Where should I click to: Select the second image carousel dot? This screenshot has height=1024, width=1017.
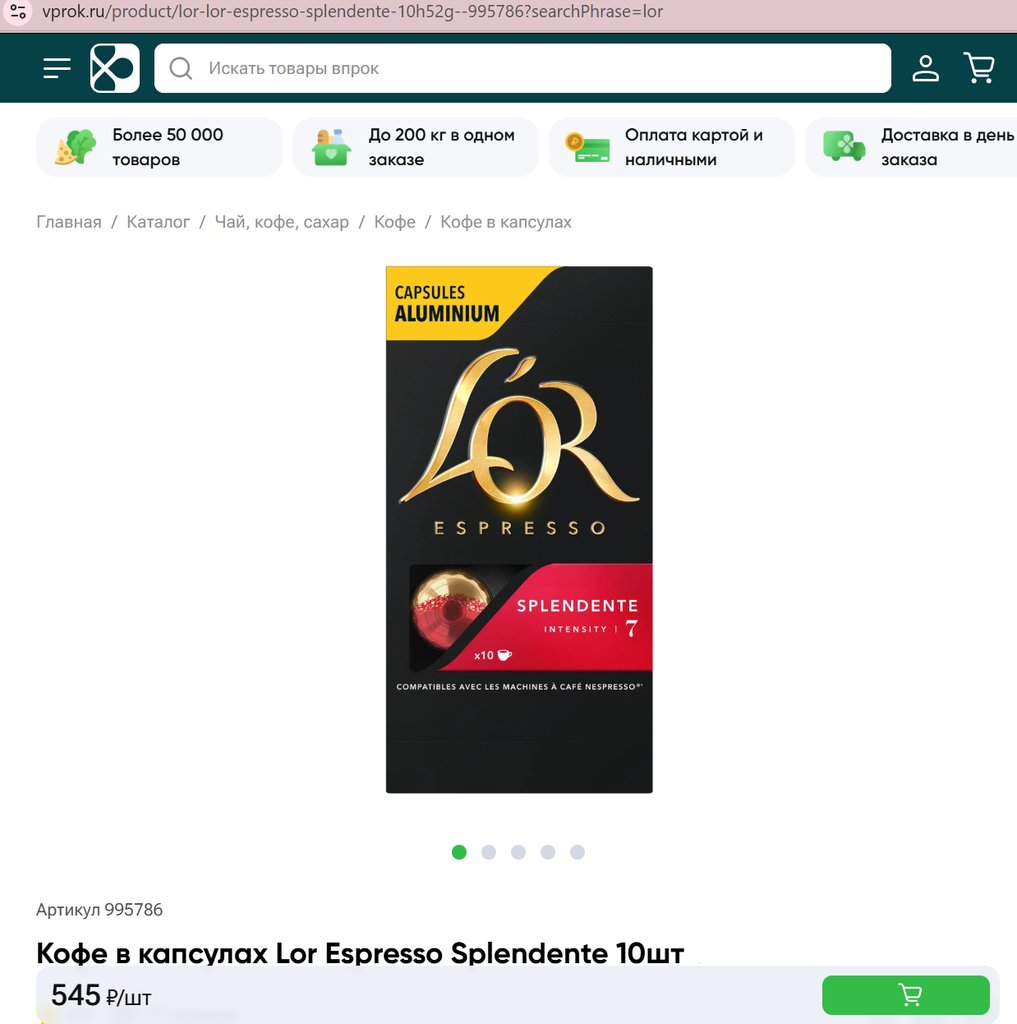pos(489,852)
